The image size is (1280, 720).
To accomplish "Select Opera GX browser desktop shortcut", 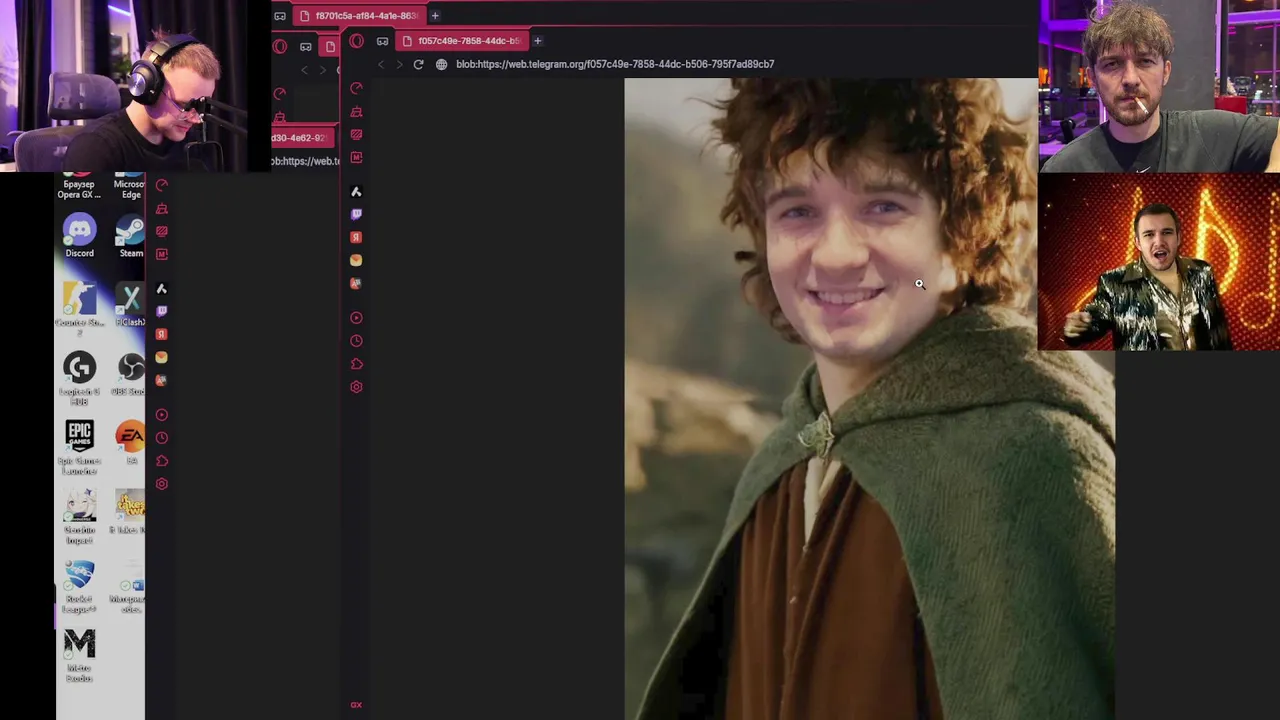I will tap(79, 186).
